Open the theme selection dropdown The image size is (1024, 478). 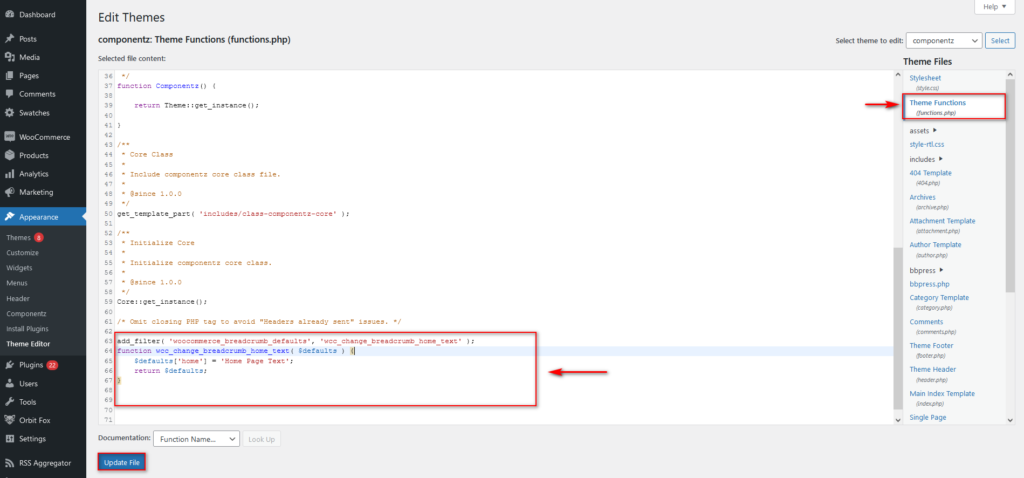click(x=943, y=40)
